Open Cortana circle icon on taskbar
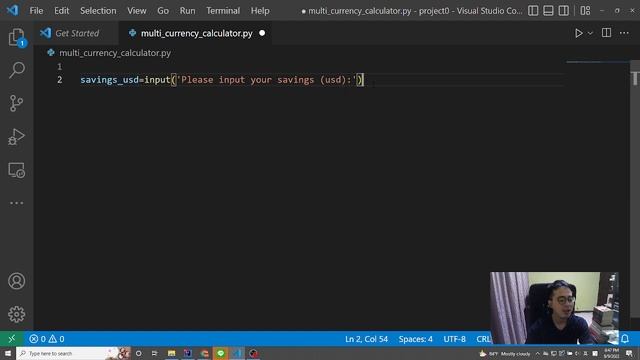Screen dimensions: 640x360 point(138,353)
